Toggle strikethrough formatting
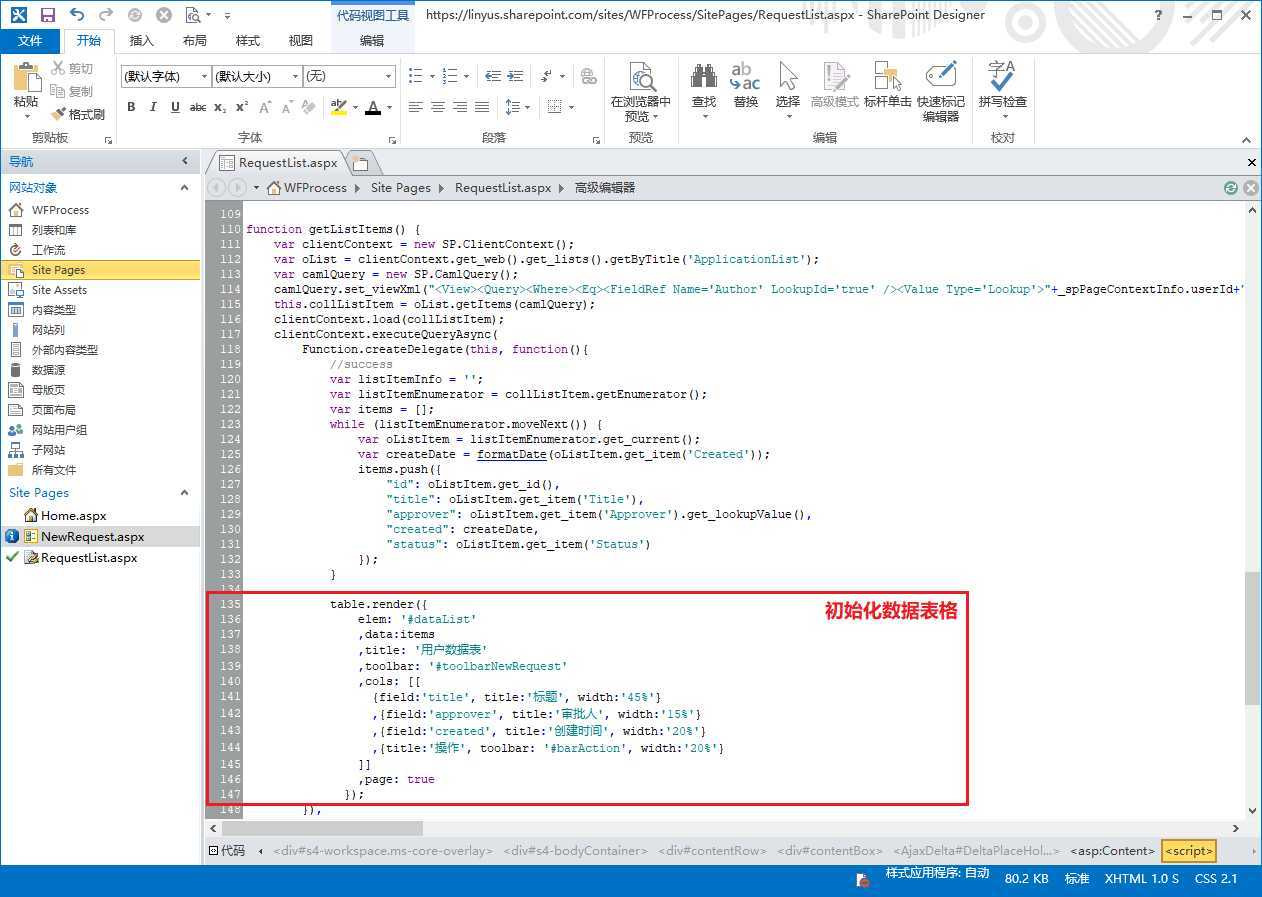1262x897 pixels. coord(198,107)
